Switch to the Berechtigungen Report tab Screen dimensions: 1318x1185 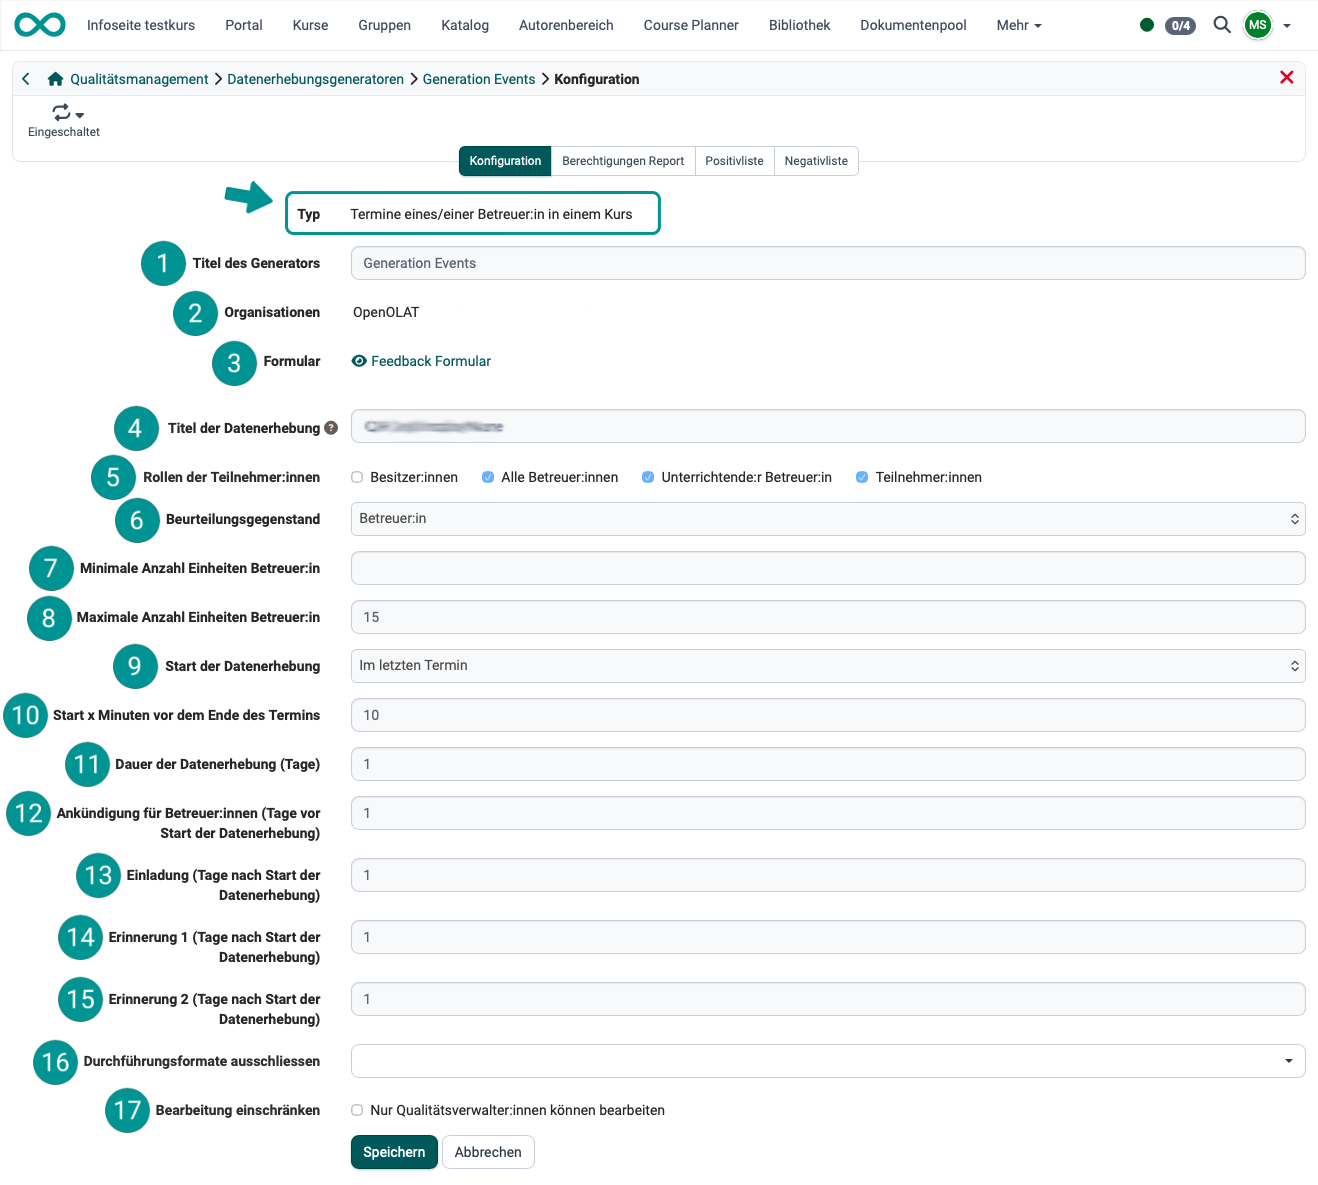coord(622,160)
